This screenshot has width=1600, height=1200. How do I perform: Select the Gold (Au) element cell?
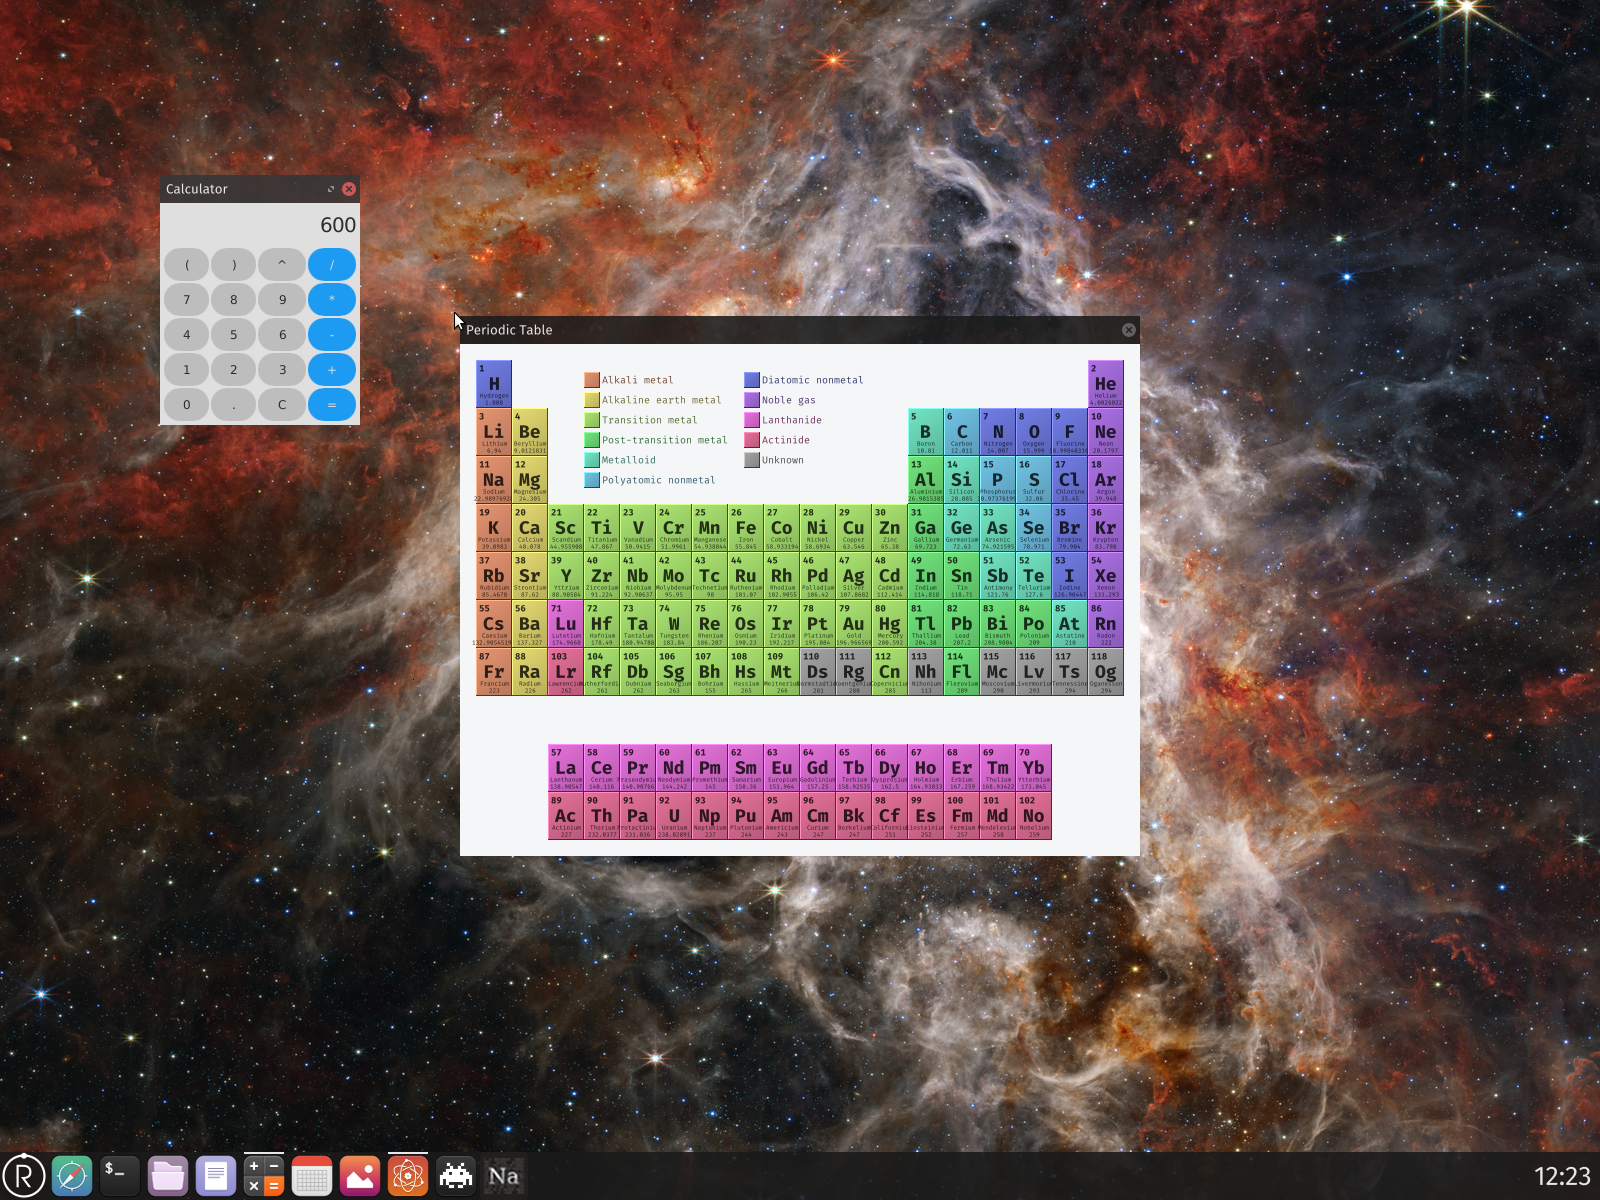[854, 624]
